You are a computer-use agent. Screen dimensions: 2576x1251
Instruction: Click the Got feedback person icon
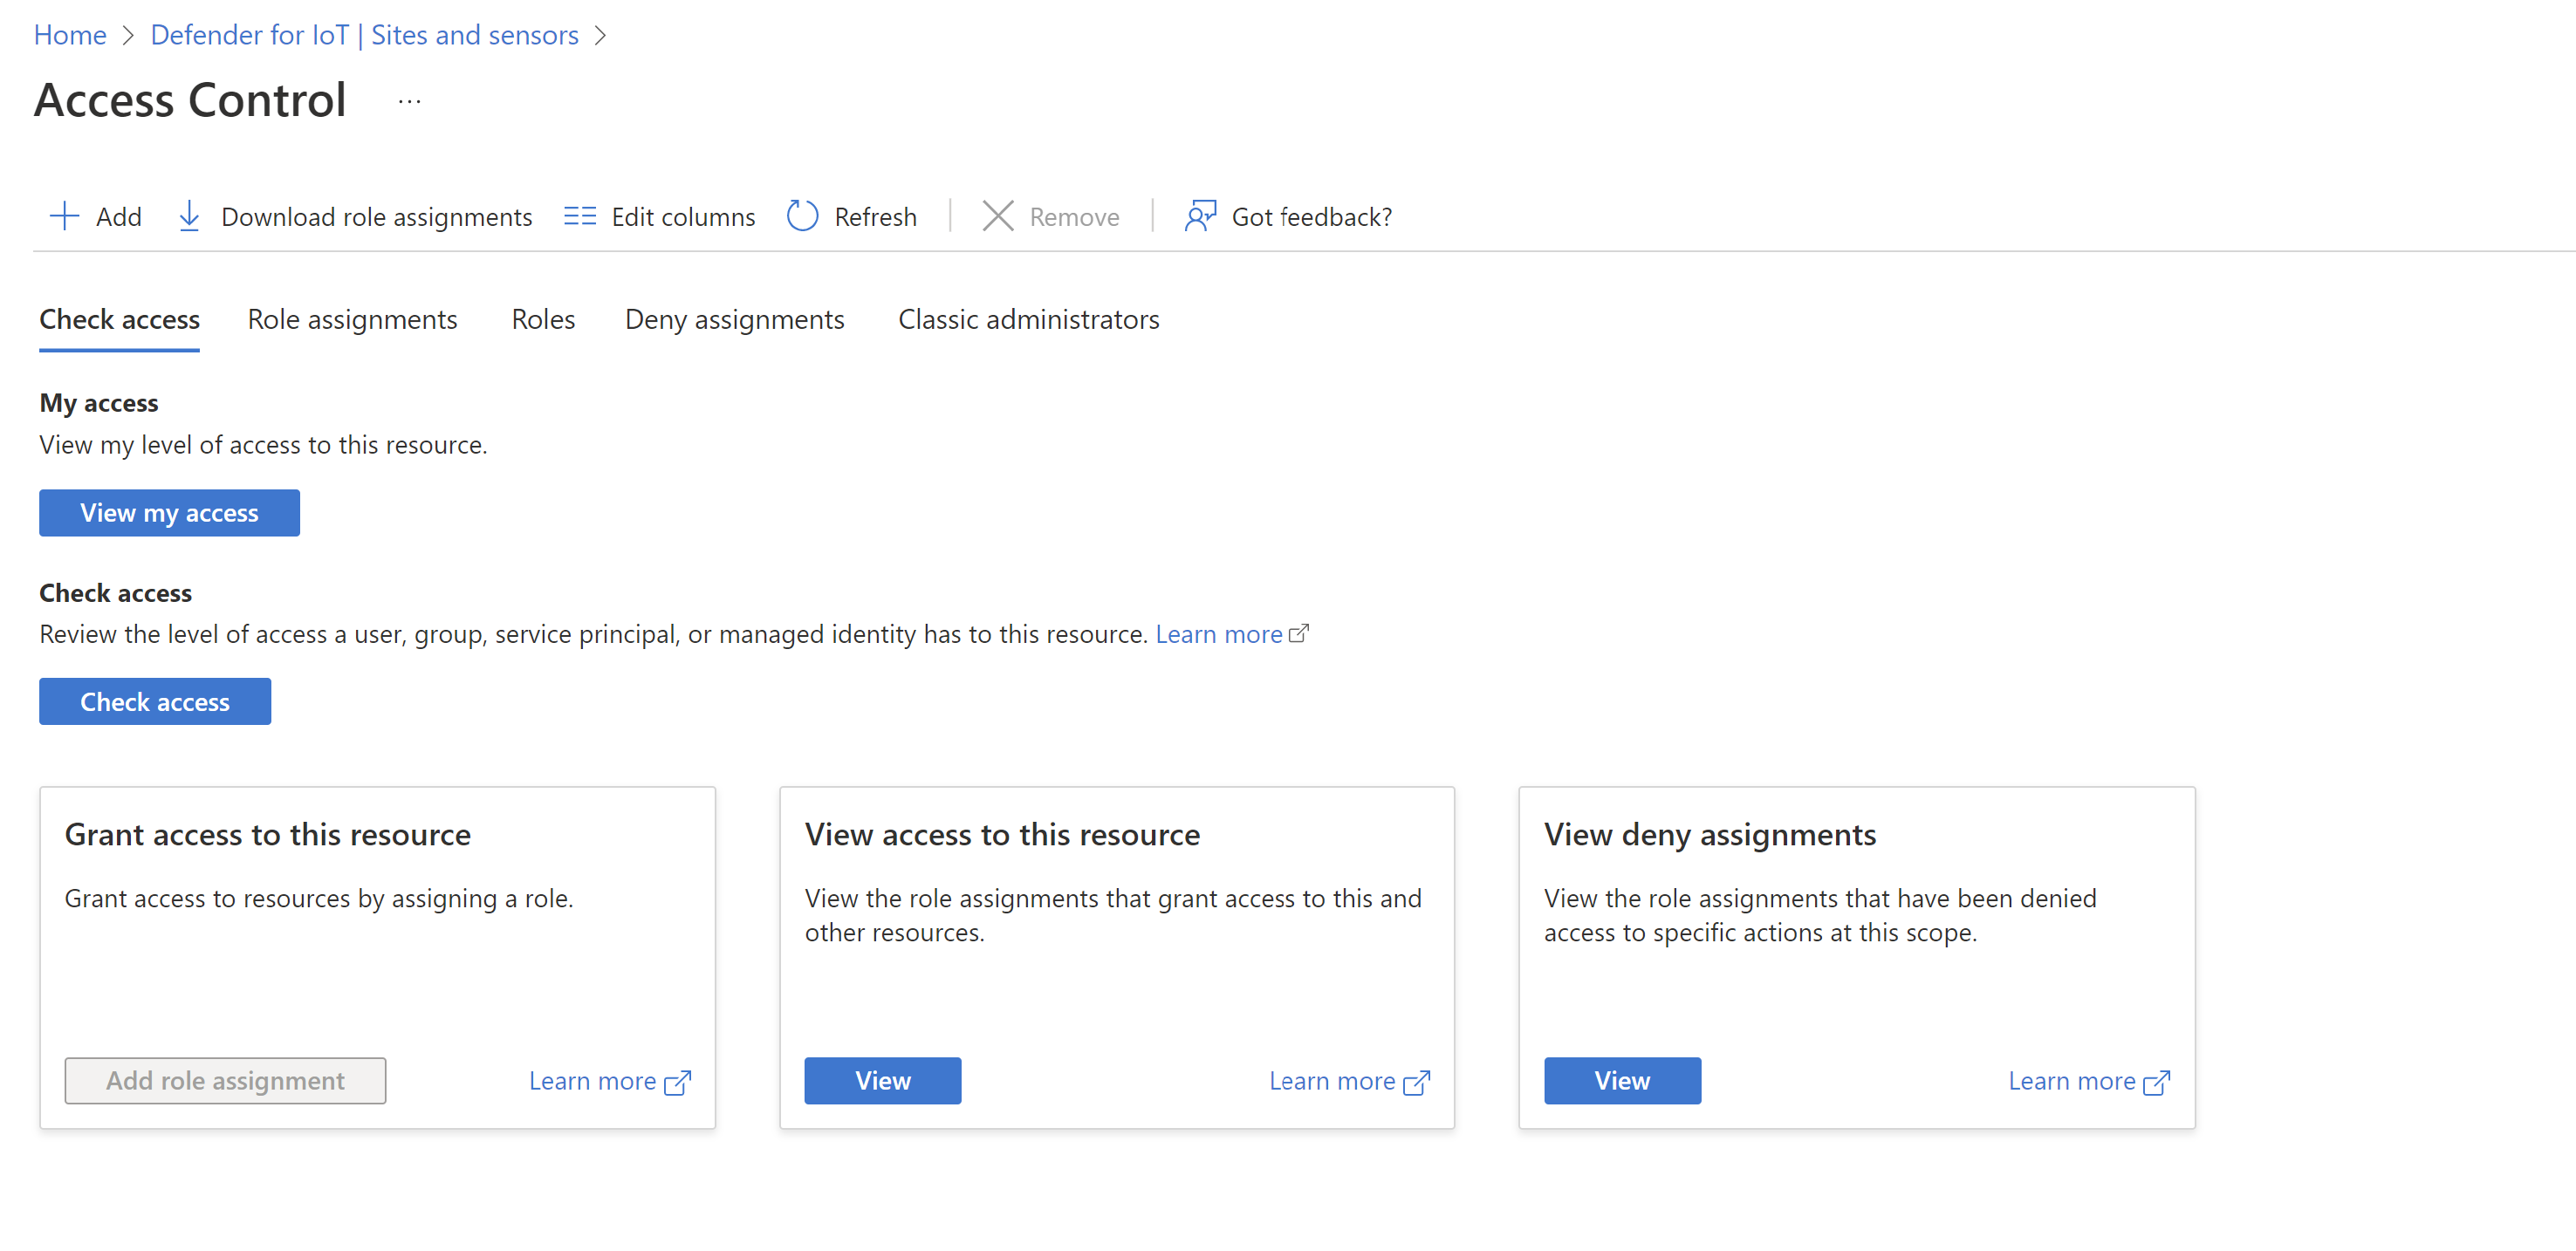tap(1199, 216)
